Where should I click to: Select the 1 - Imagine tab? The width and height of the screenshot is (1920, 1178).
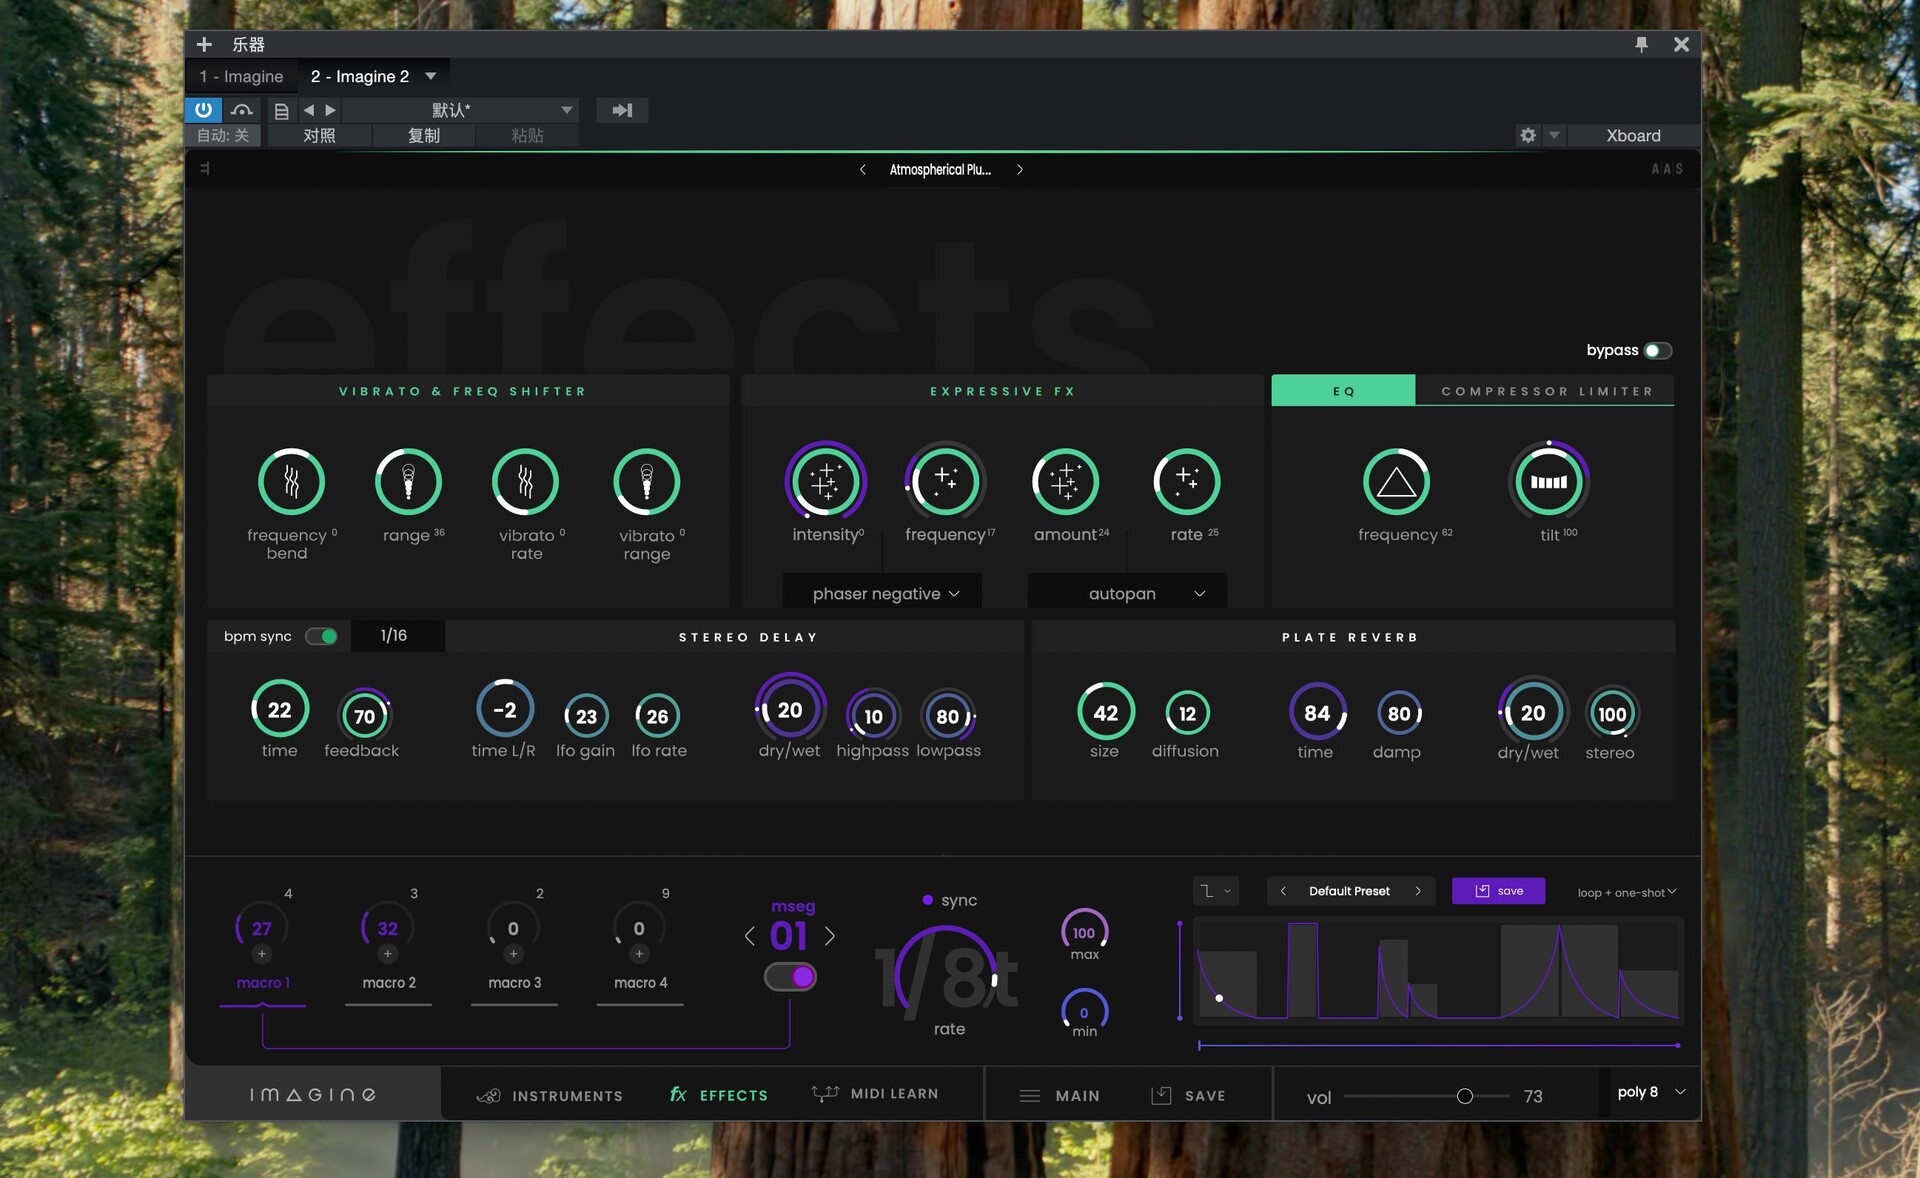[240, 76]
